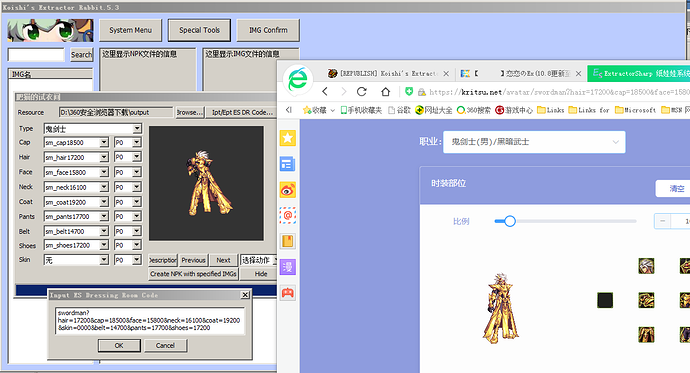Click Create NPK with specified IMGs
Viewport: 690px width, 373px height.
pyautogui.click(x=193, y=274)
